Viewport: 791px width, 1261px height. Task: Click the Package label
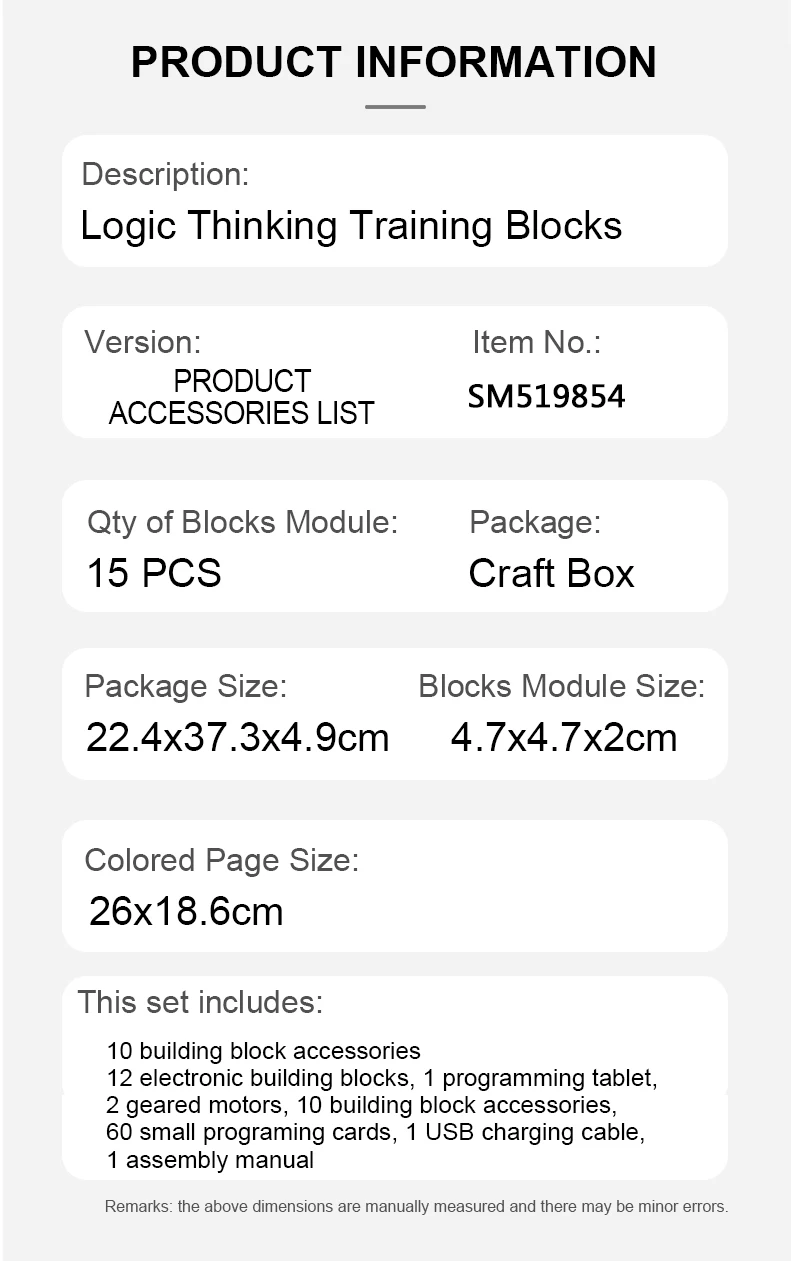(x=534, y=522)
